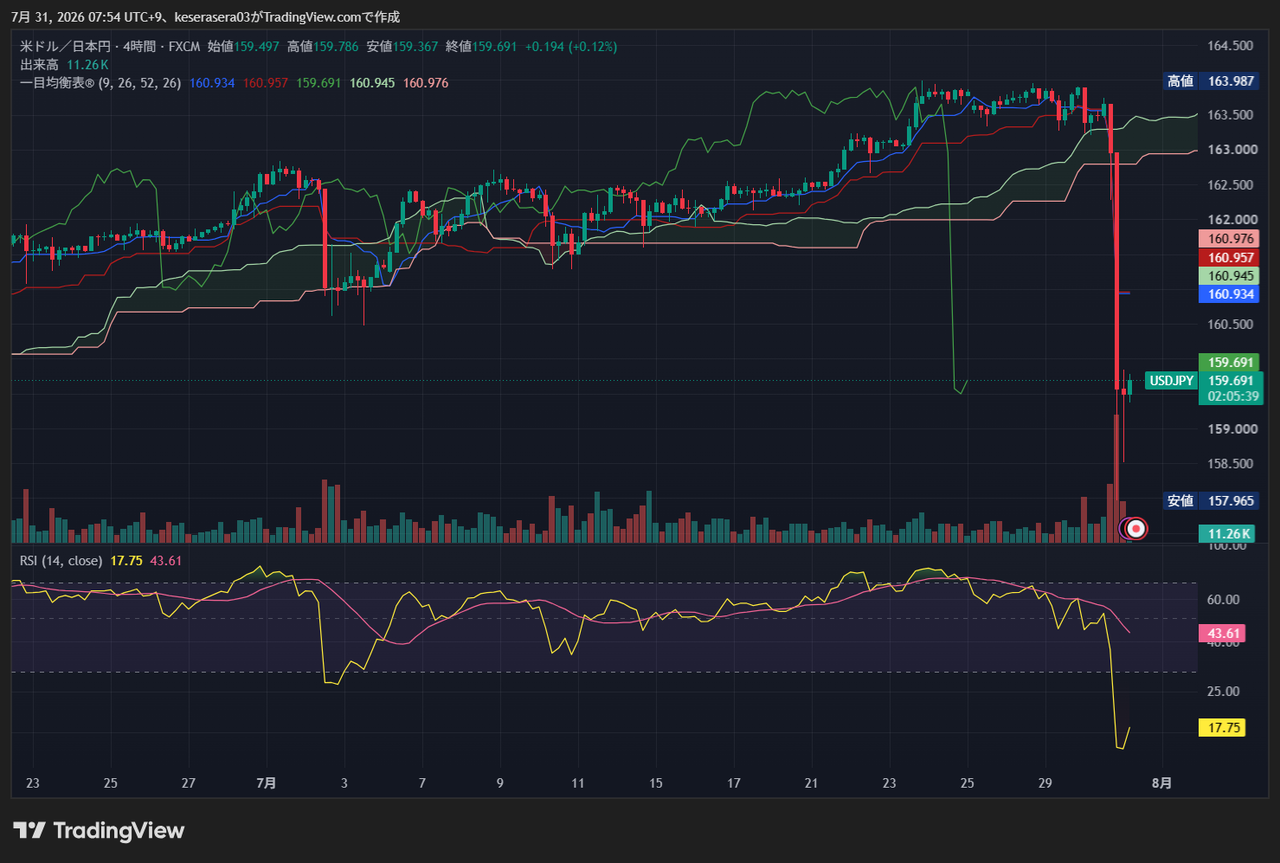Select the 出来高 volume indicator legend
The width and height of the screenshot is (1280, 863).
pos(40,64)
